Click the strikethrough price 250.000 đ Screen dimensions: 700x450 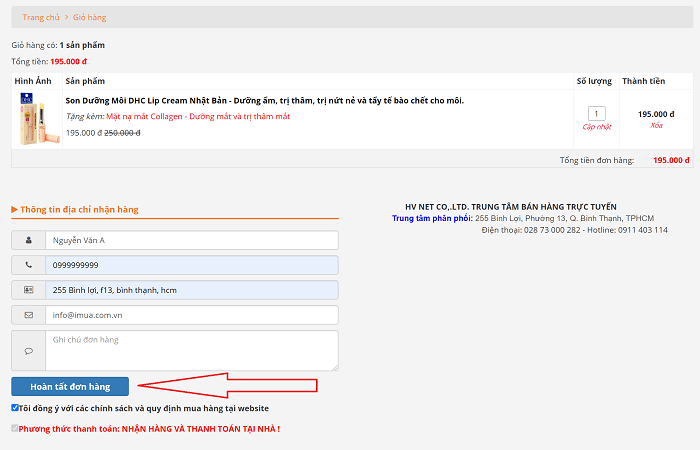[122, 133]
